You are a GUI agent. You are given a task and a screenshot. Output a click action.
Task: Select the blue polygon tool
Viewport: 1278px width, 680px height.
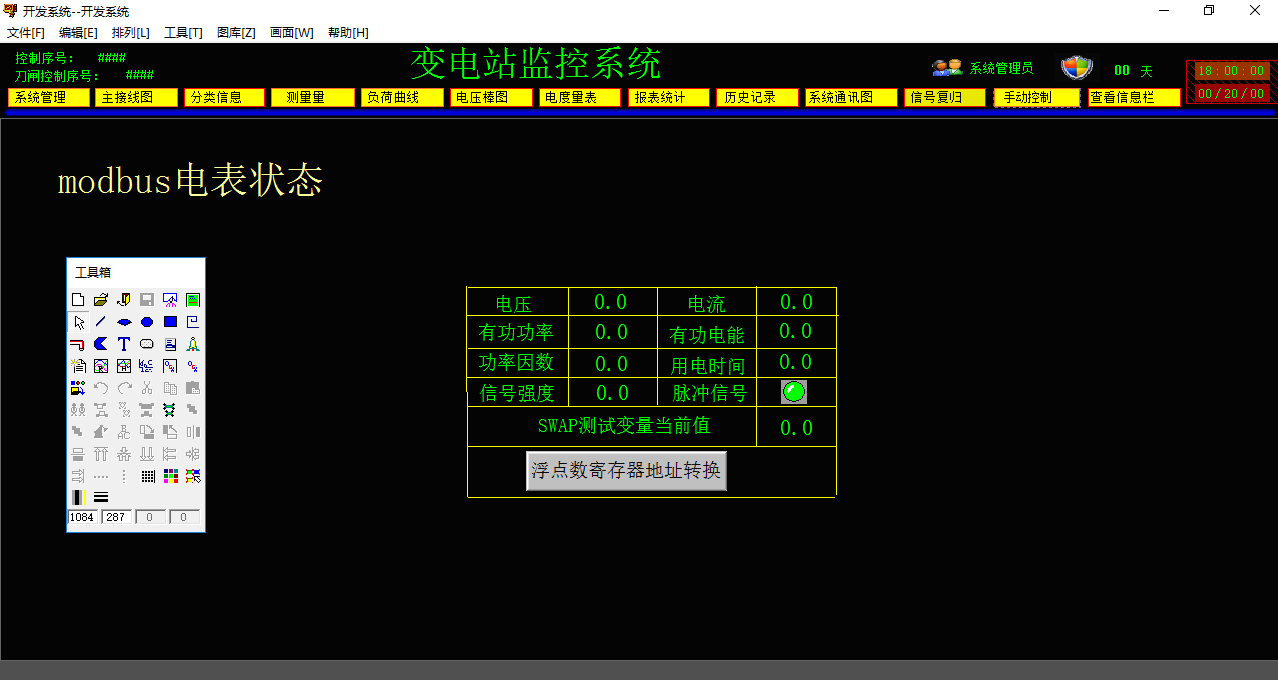click(x=101, y=344)
